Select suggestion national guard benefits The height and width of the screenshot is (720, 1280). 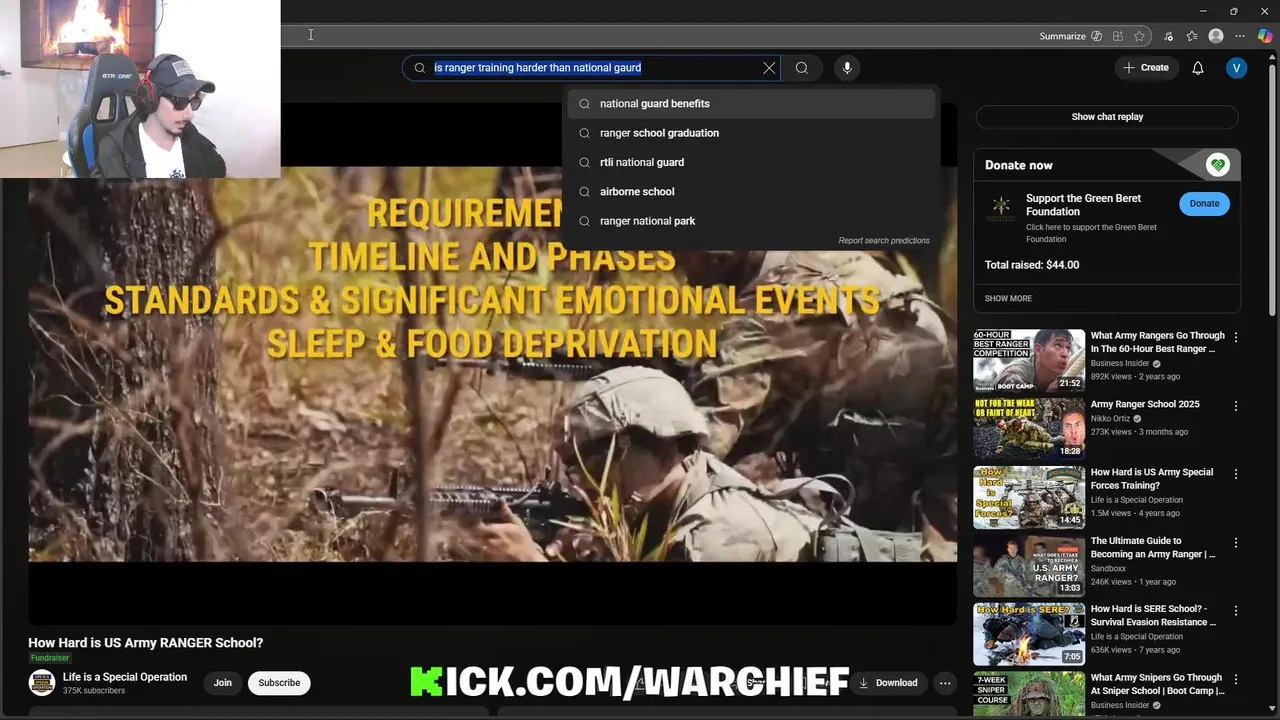(751, 104)
